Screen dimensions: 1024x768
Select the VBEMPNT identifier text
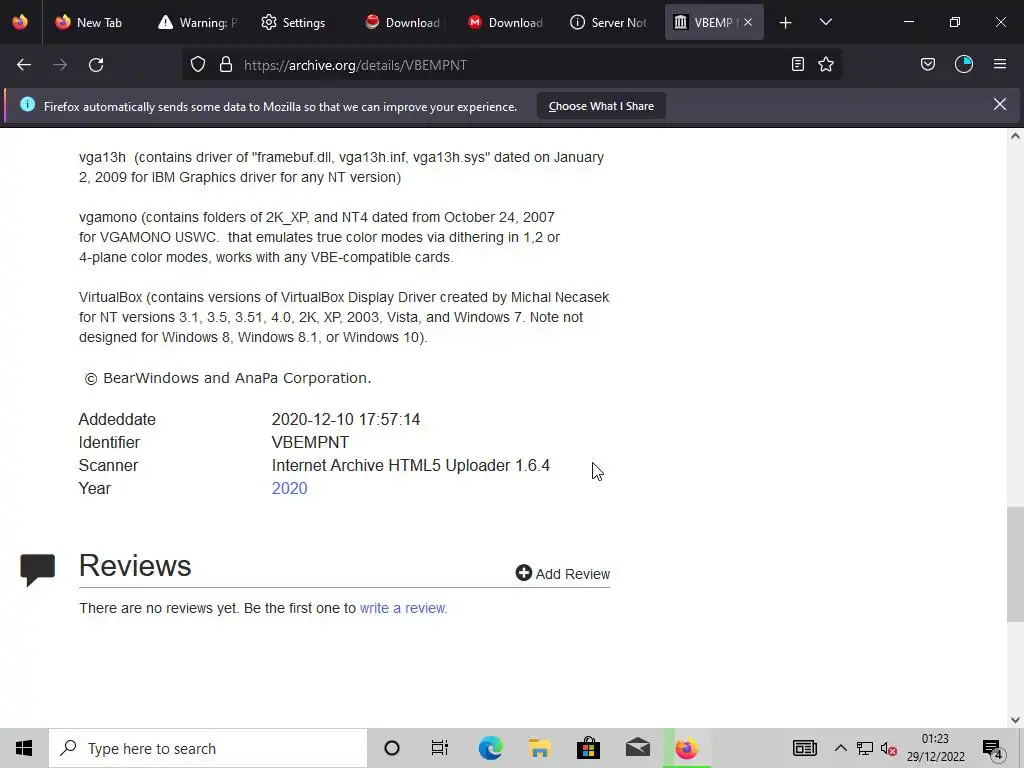click(310, 442)
